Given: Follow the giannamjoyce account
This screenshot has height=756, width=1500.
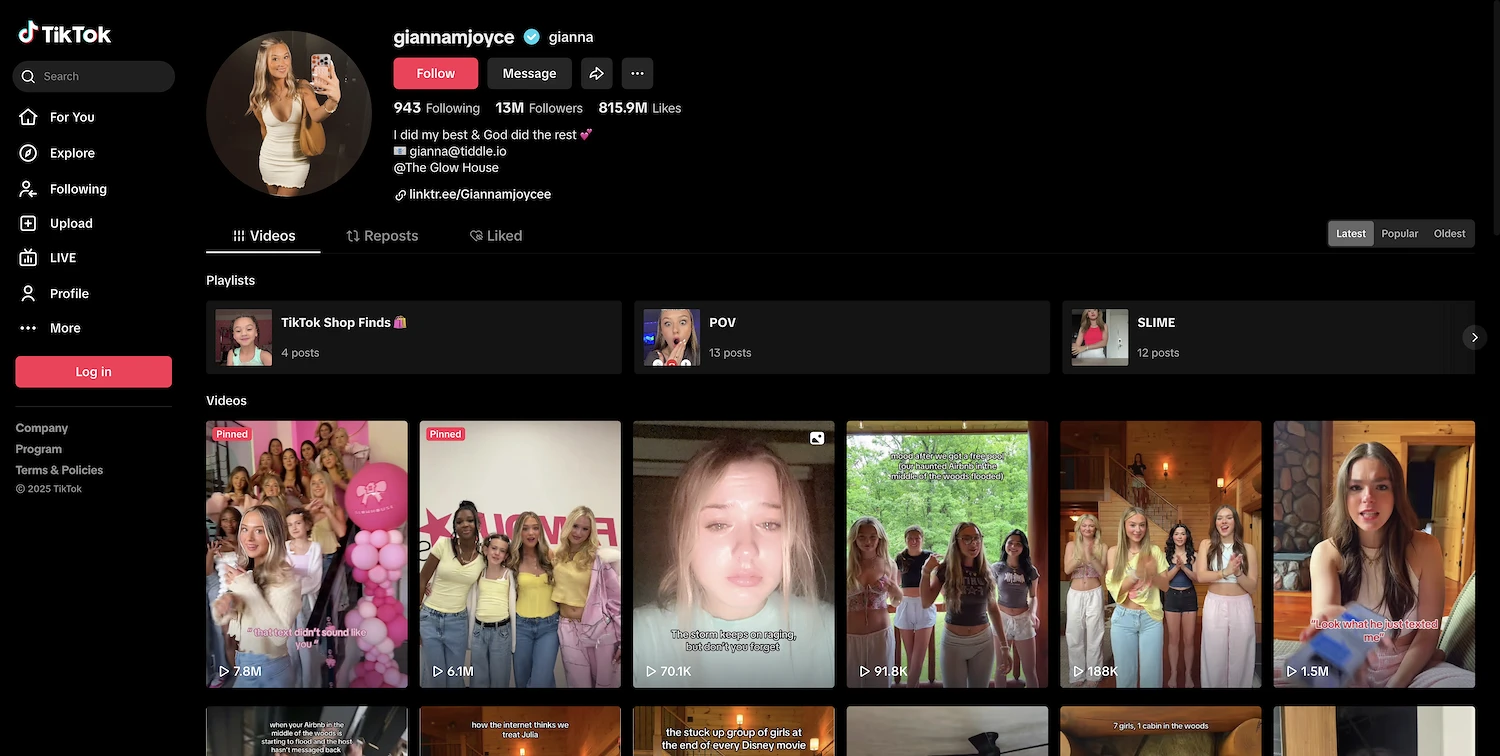Looking at the screenshot, I should 435,73.
